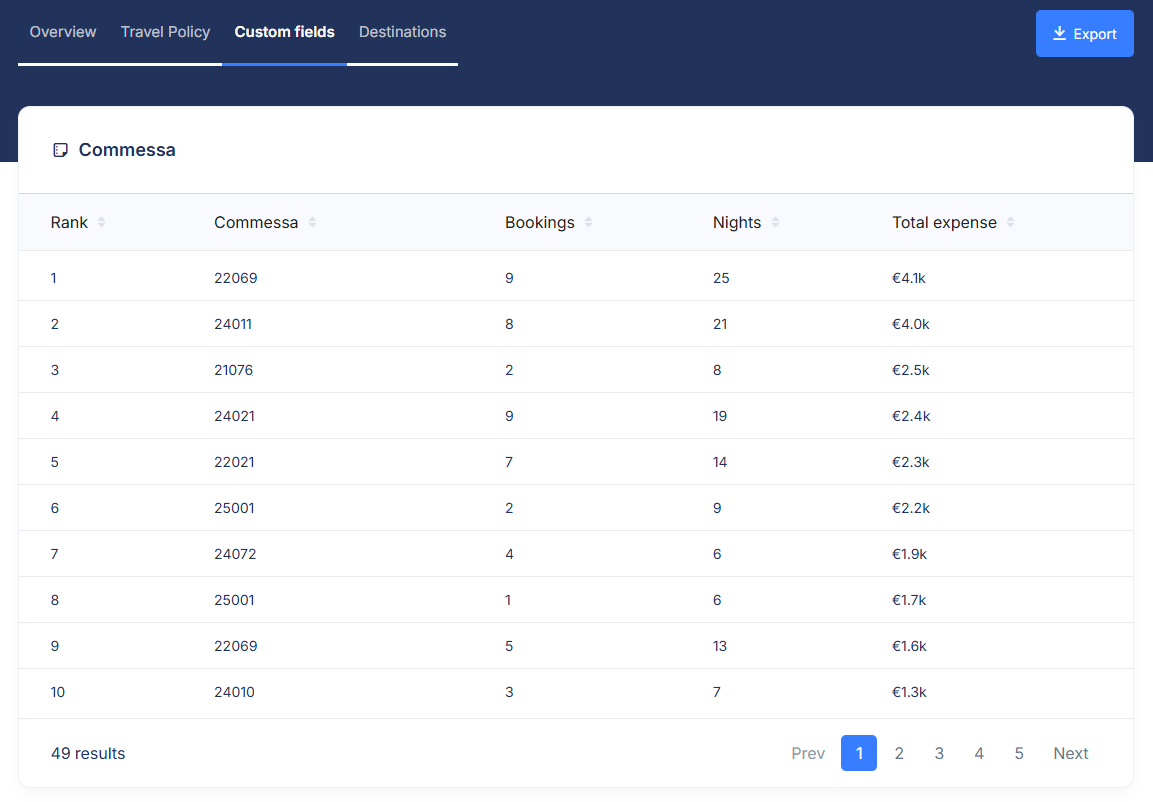
Task: Click nights value 25
Action: click(721, 278)
